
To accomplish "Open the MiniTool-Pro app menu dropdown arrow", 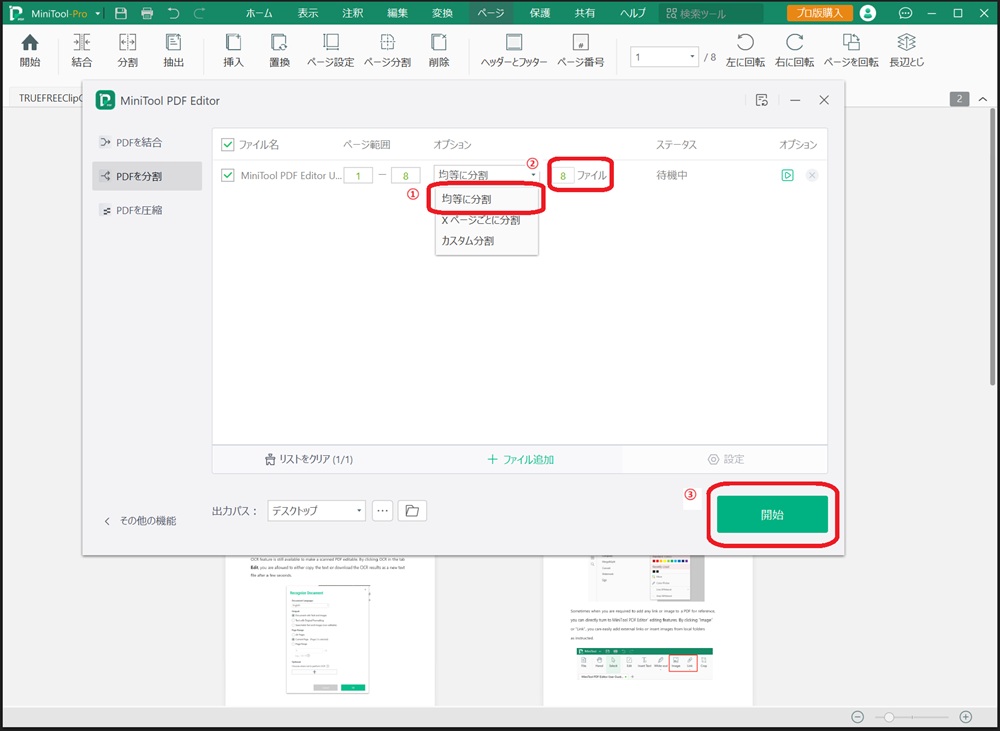I will (x=98, y=13).
